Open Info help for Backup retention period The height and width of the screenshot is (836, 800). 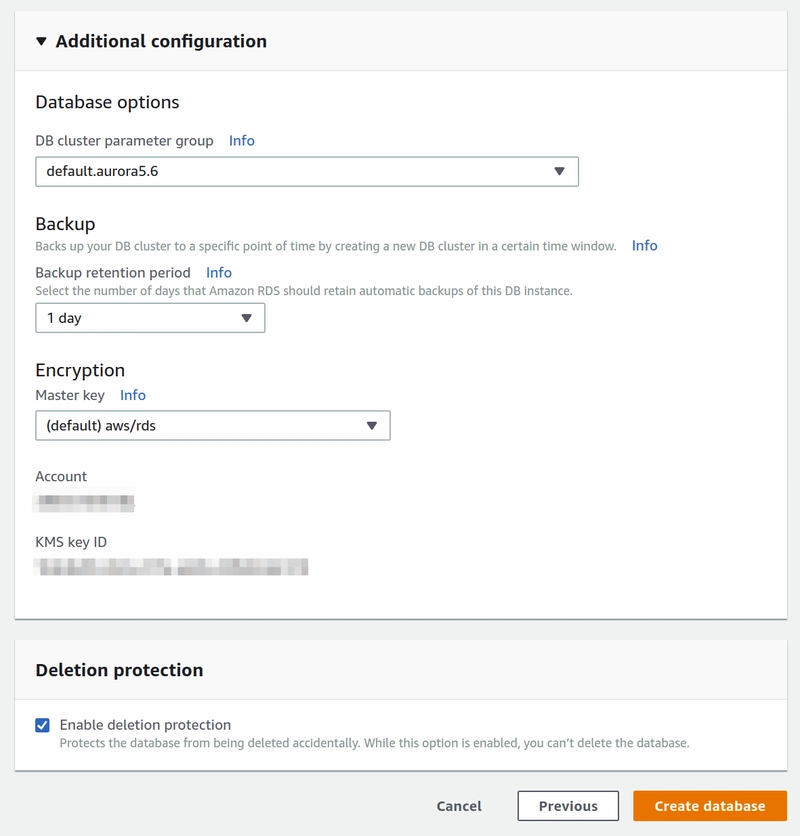(218, 272)
